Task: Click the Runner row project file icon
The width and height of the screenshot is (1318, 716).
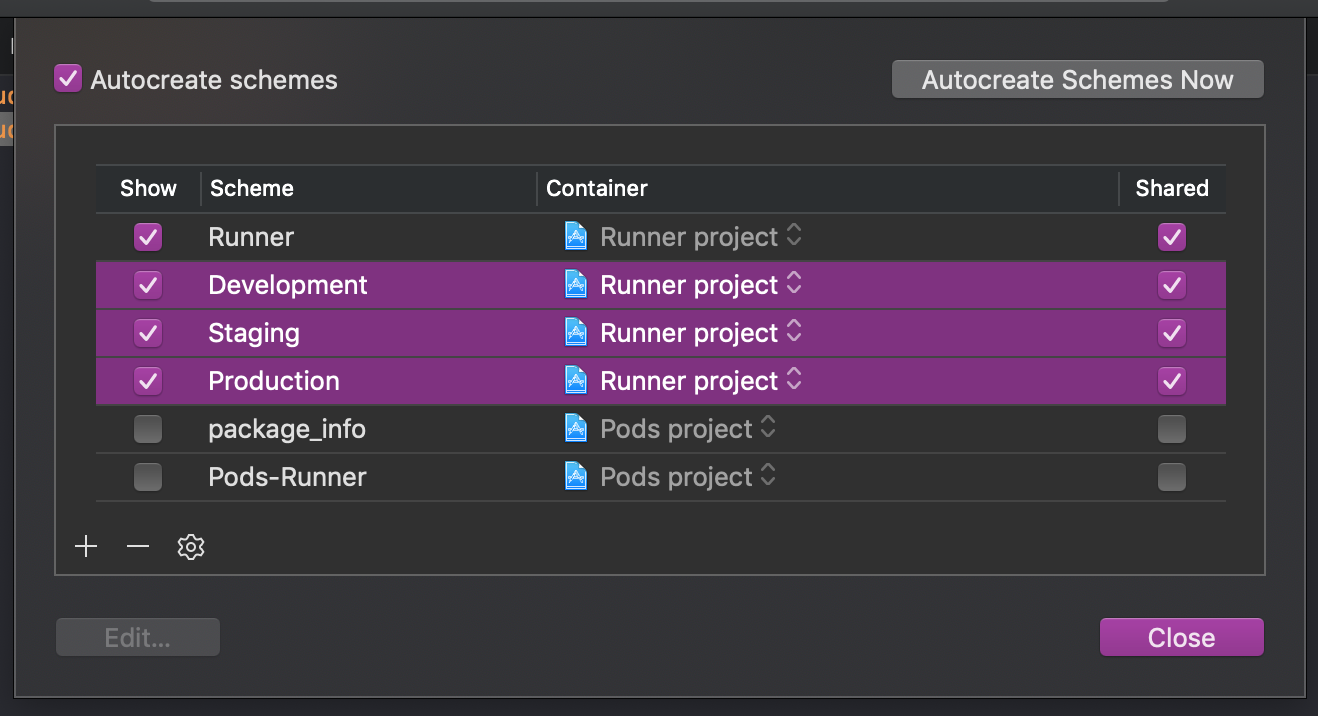Action: [576, 237]
